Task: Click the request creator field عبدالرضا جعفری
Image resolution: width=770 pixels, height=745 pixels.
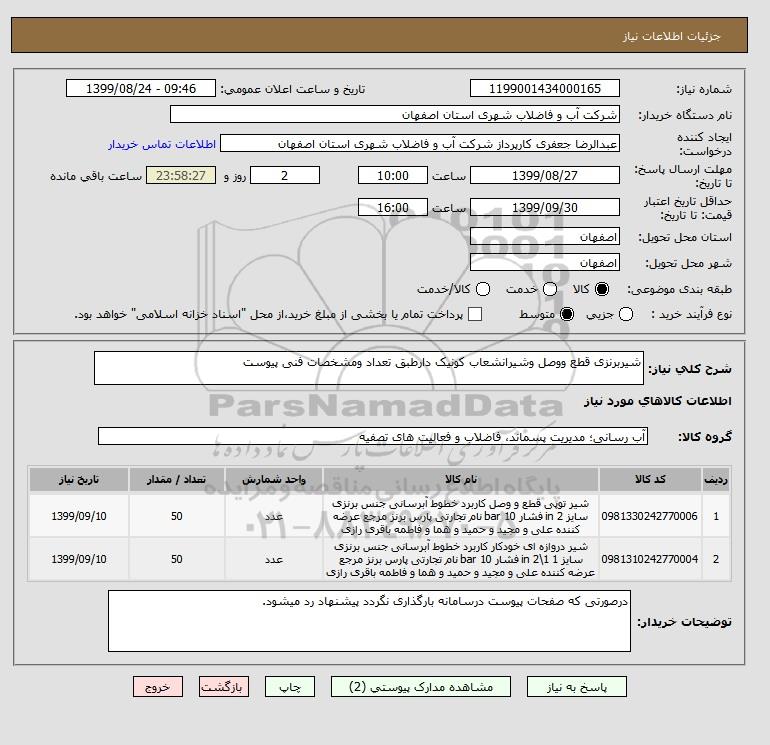Action: click(420, 144)
